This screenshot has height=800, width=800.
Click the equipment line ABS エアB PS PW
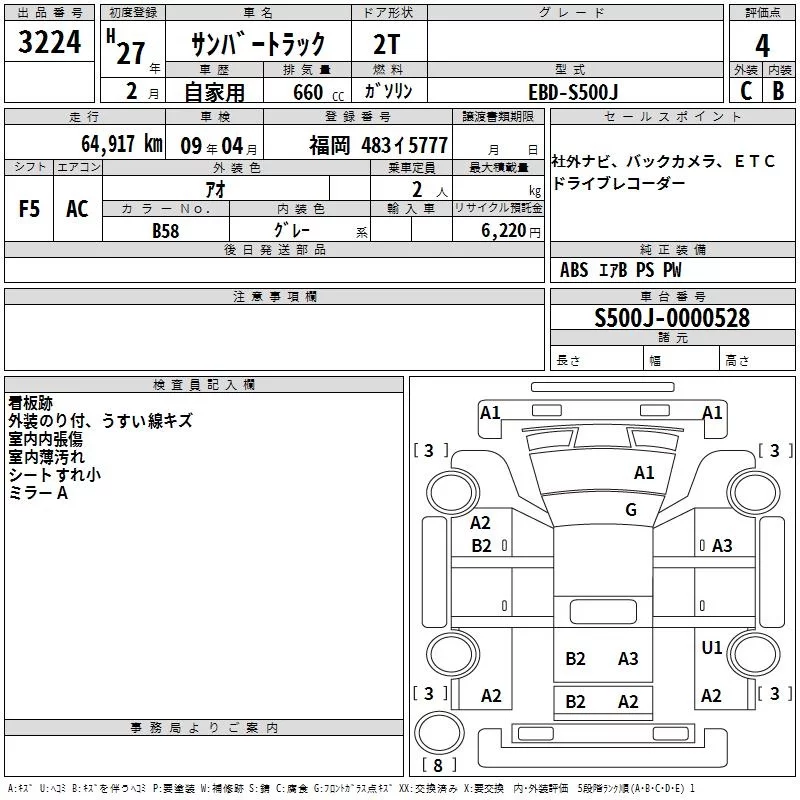tap(620, 270)
